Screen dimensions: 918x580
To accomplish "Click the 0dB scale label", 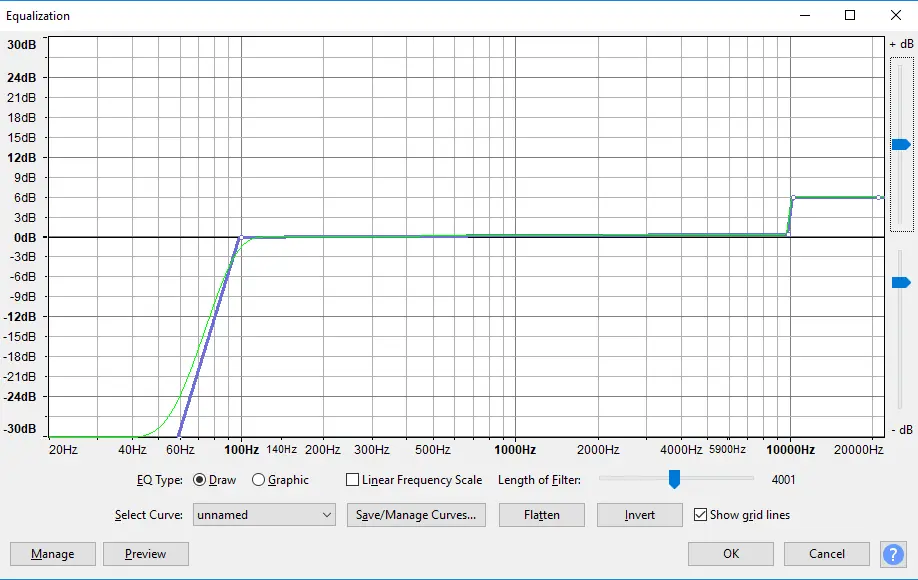I will coord(25,238).
